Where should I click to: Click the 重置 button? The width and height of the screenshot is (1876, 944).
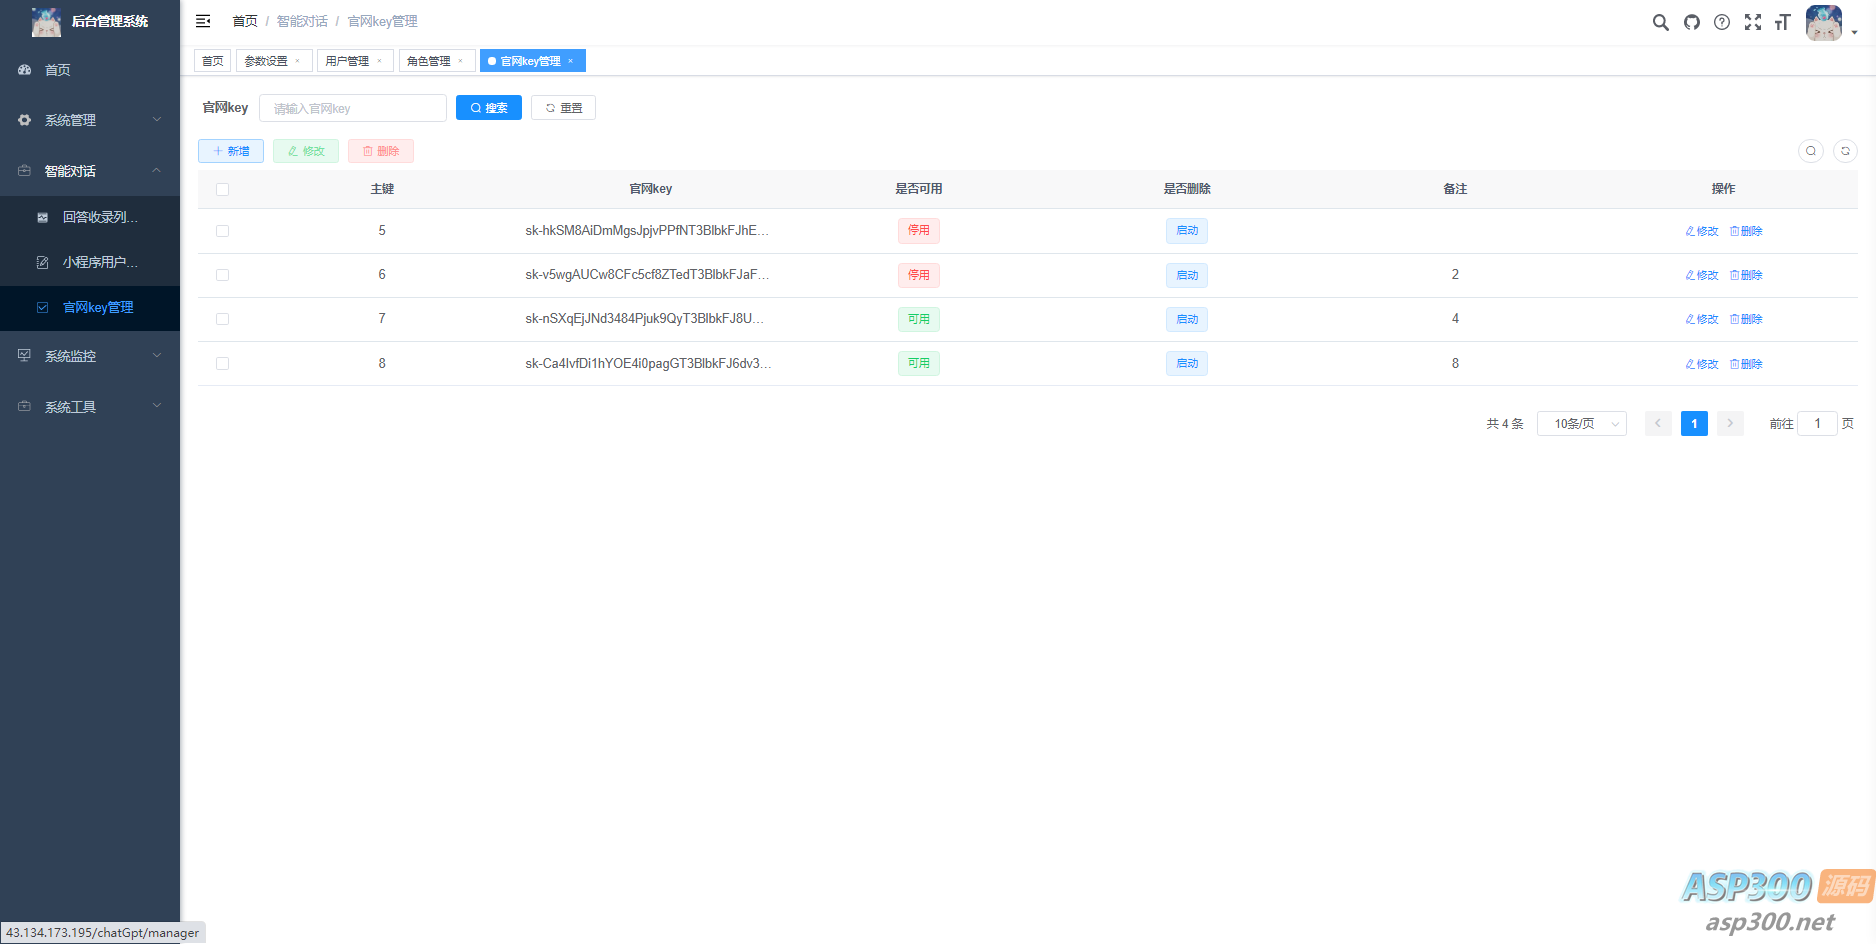[564, 108]
